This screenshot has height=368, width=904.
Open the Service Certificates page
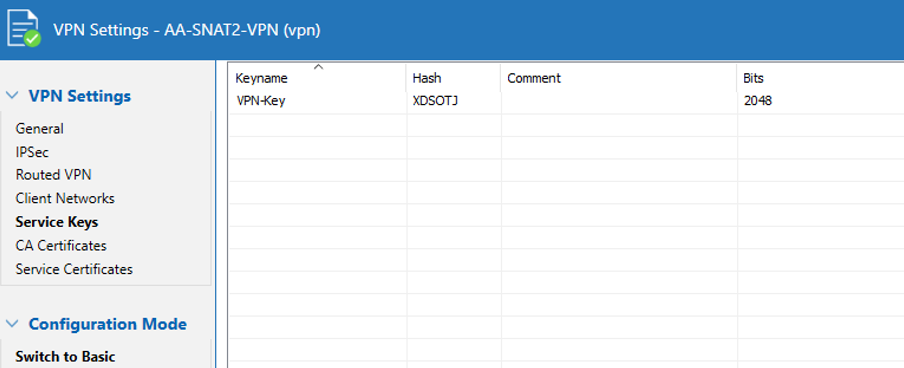pos(74,269)
